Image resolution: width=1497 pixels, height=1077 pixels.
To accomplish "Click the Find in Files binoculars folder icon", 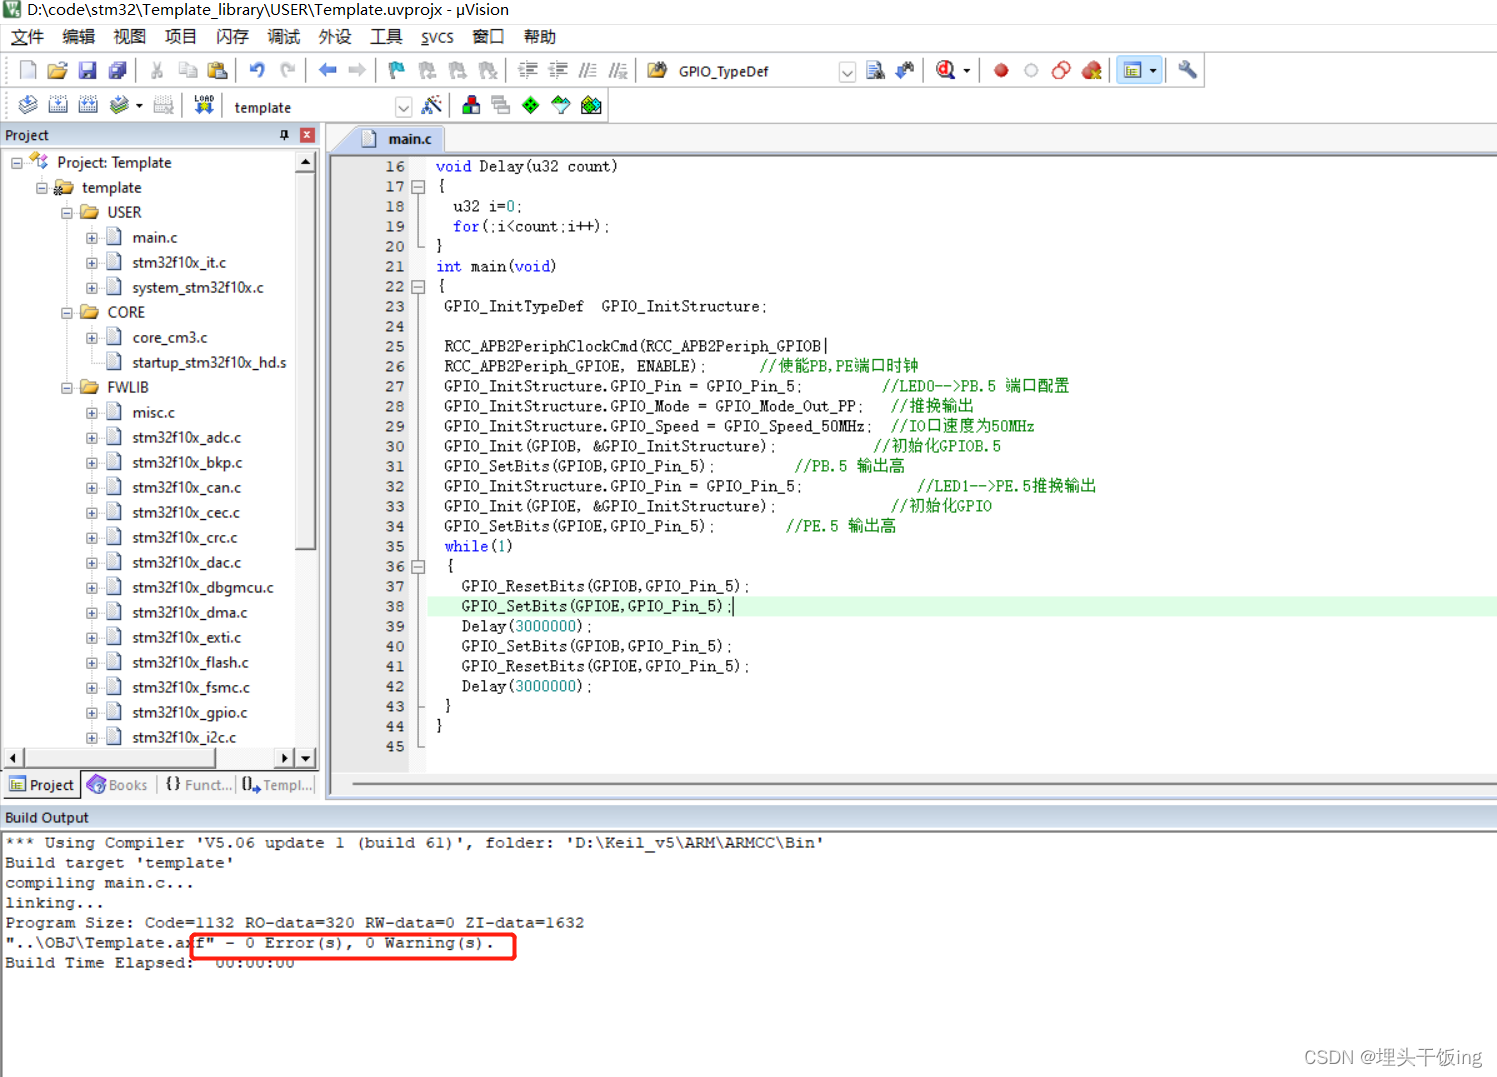I will pos(657,70).
